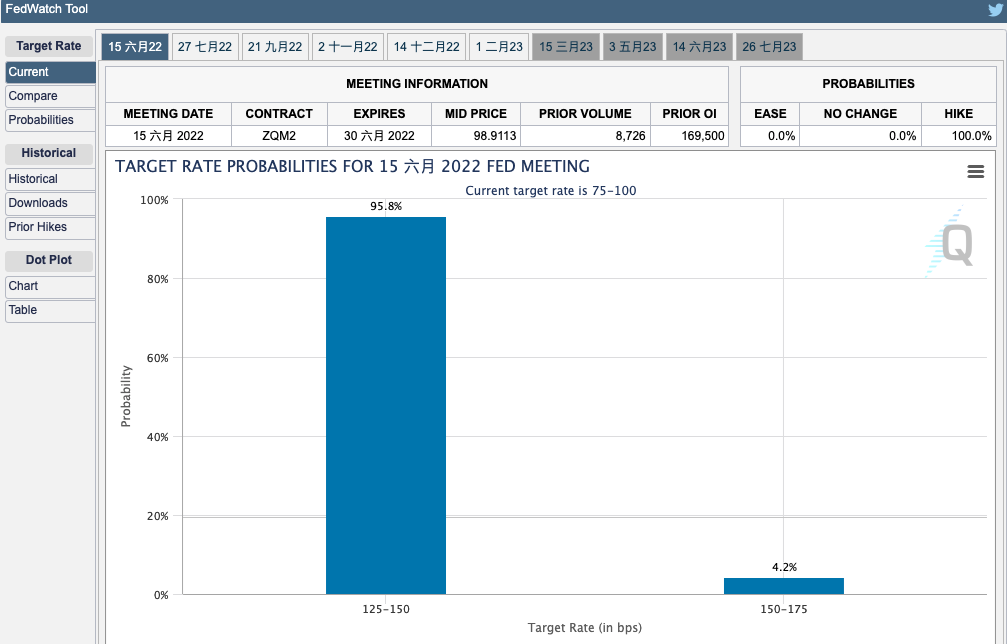Viewport: 1007px width, 644px height.
Task: Click the ZQM2 contract cell
Action: pos(279,136)
